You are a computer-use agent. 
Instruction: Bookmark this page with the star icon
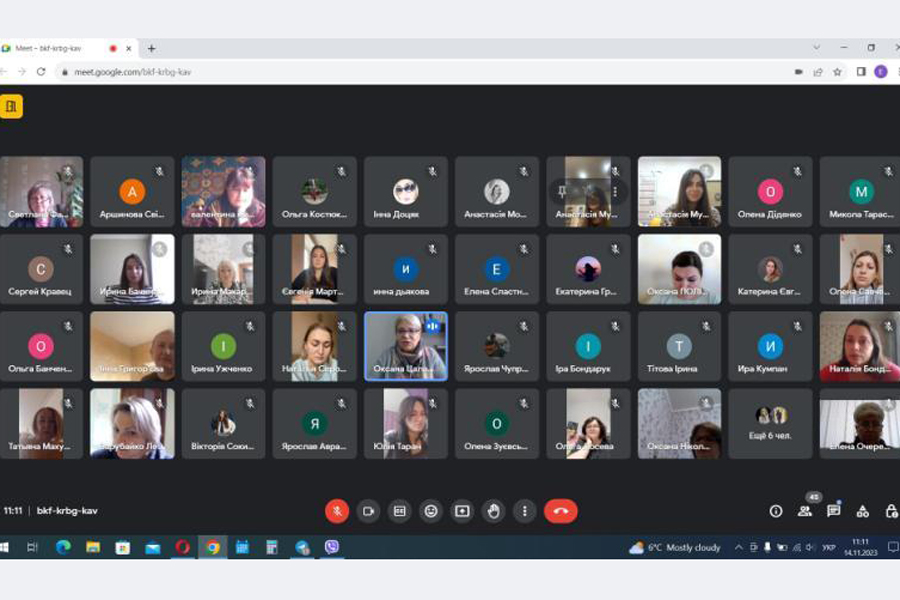[x=837, y=72]
